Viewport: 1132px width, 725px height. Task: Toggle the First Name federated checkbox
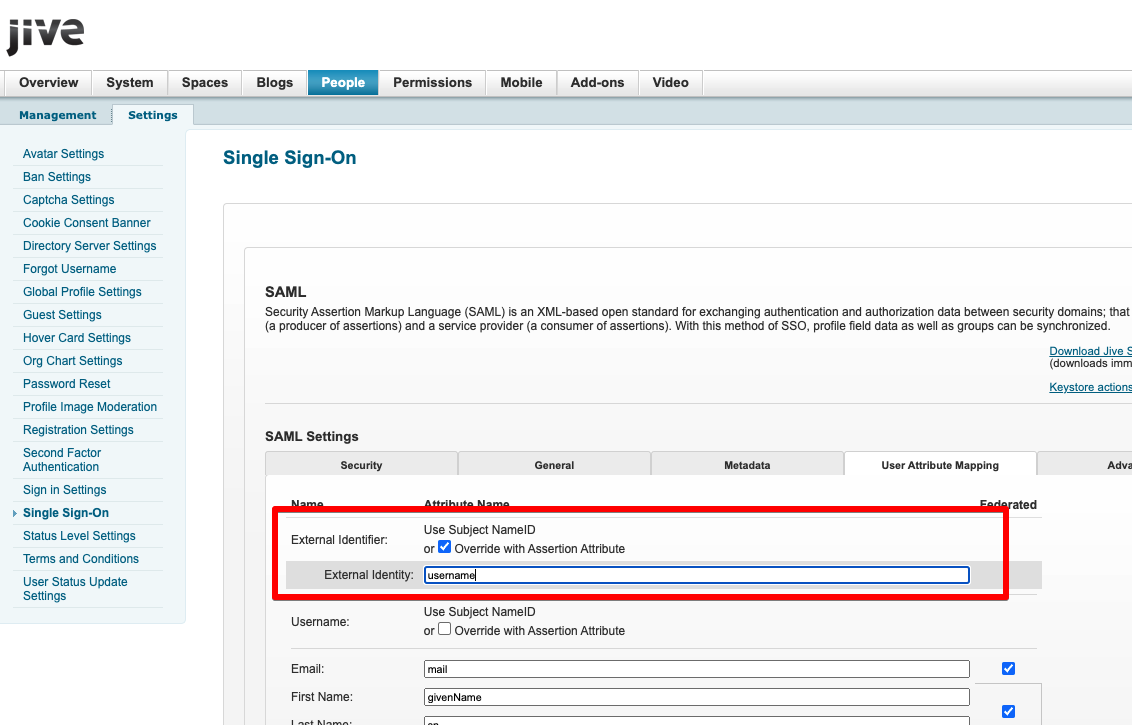[1009, 712]
